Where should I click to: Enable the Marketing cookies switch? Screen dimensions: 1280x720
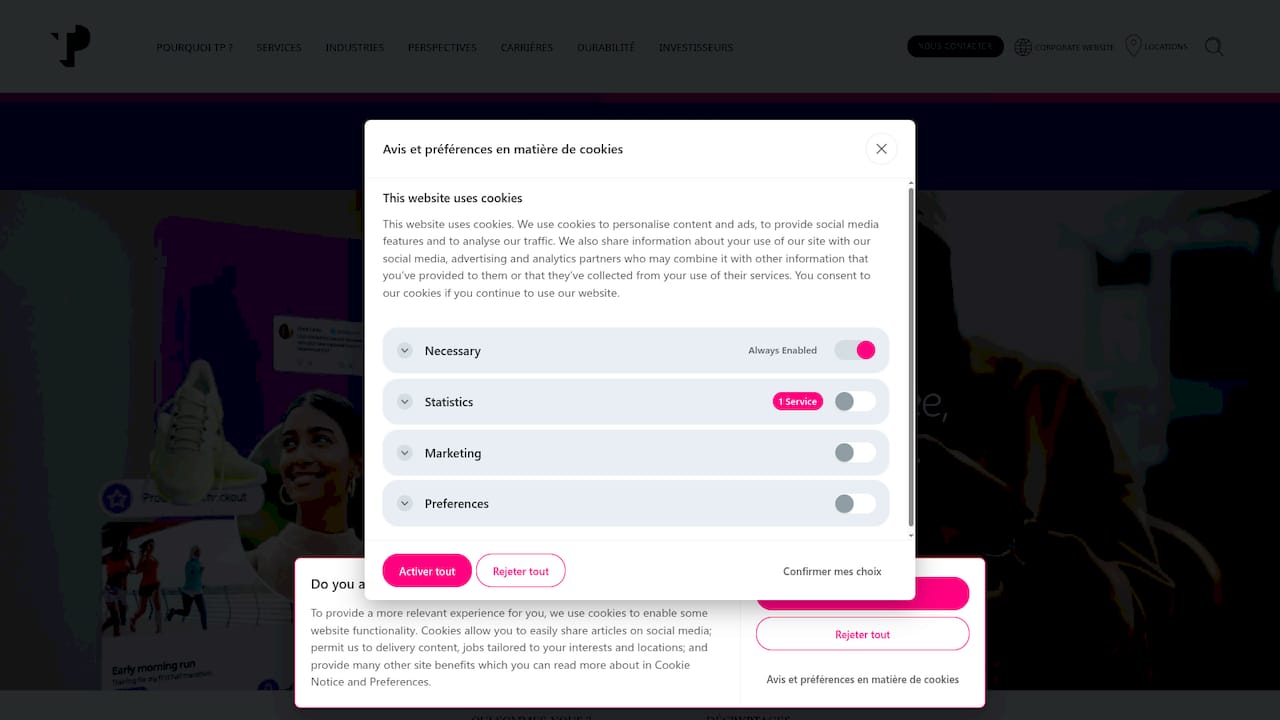pyautogui.click(x=855, y=453)
